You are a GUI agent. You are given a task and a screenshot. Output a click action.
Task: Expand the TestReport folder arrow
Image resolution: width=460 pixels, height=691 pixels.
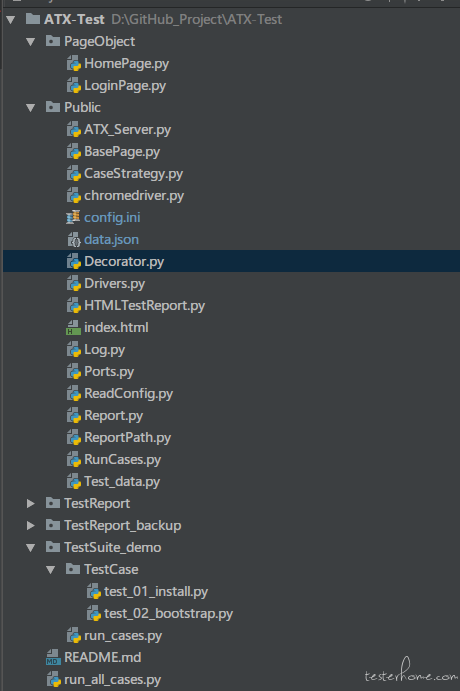30,503
